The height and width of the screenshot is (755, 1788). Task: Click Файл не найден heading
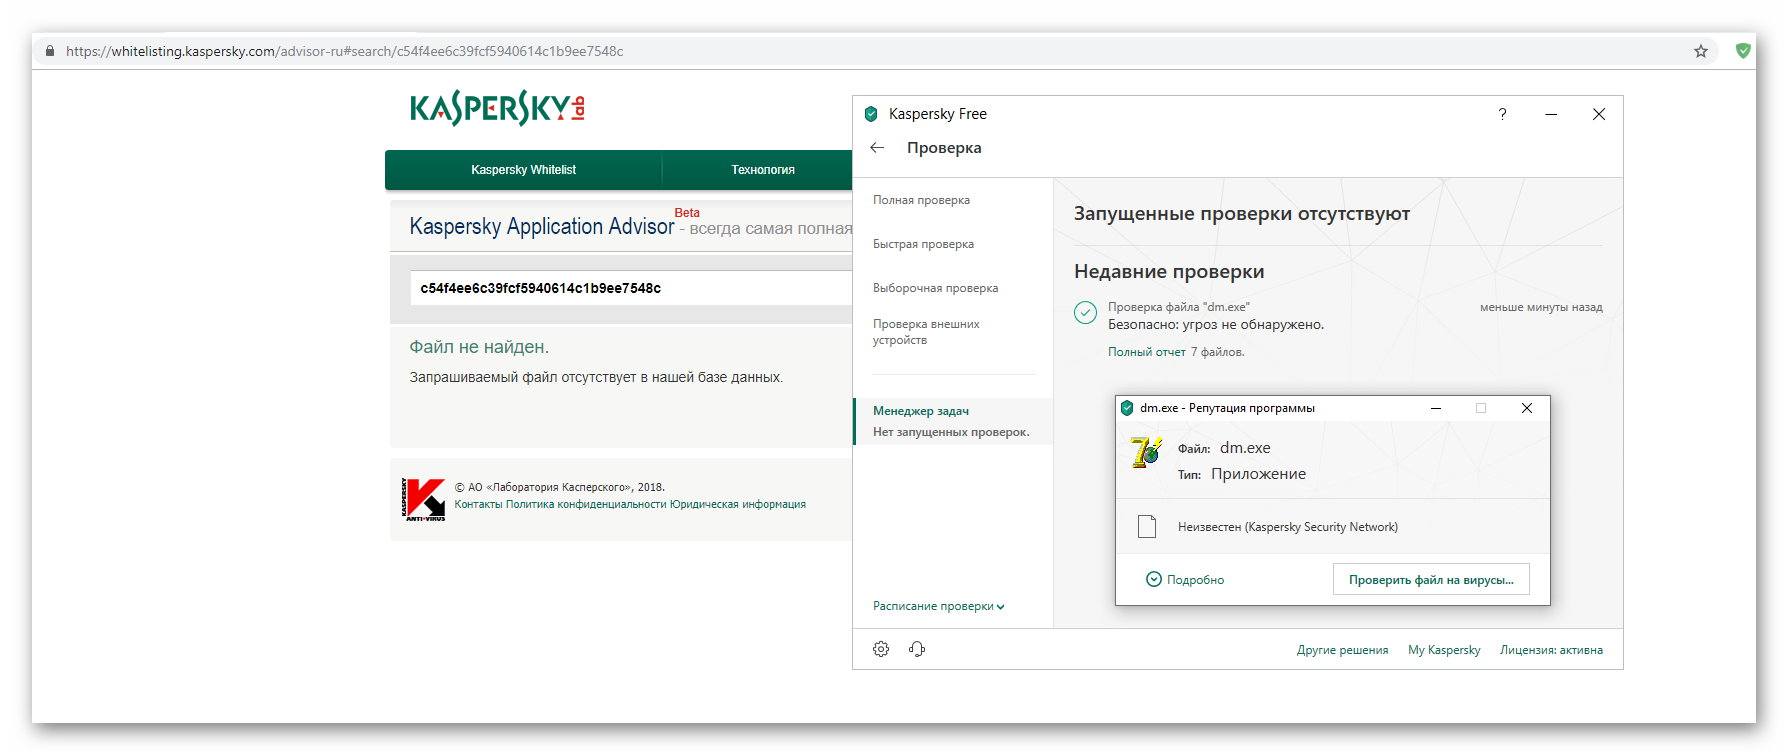pos(479,347)
